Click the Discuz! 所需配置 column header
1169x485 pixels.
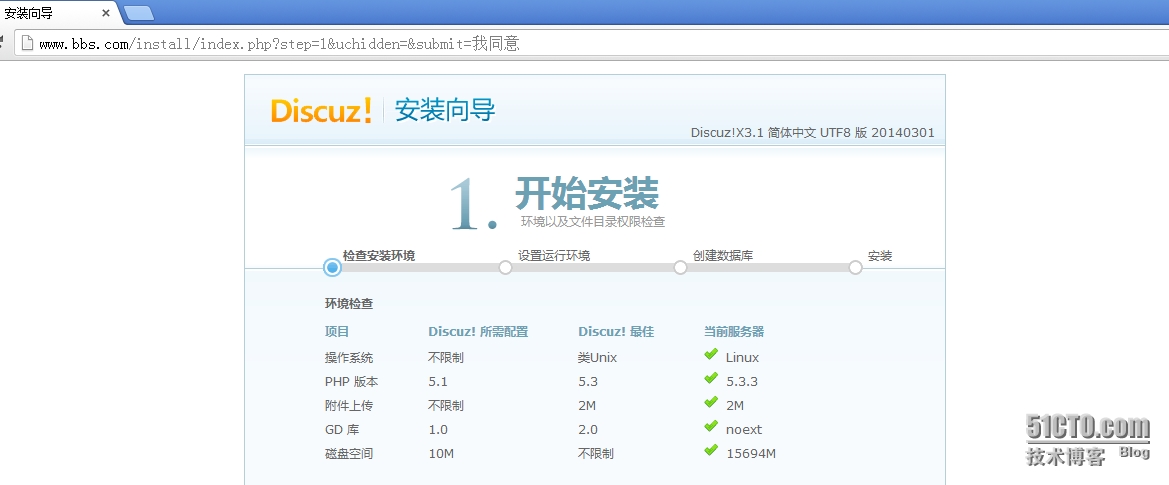pos(478,332)
